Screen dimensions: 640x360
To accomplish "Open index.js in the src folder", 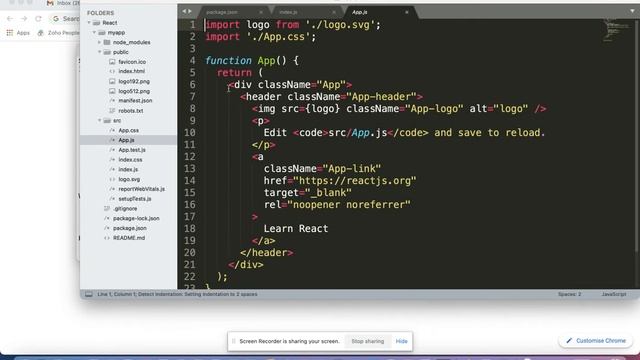I will [128, 169].
